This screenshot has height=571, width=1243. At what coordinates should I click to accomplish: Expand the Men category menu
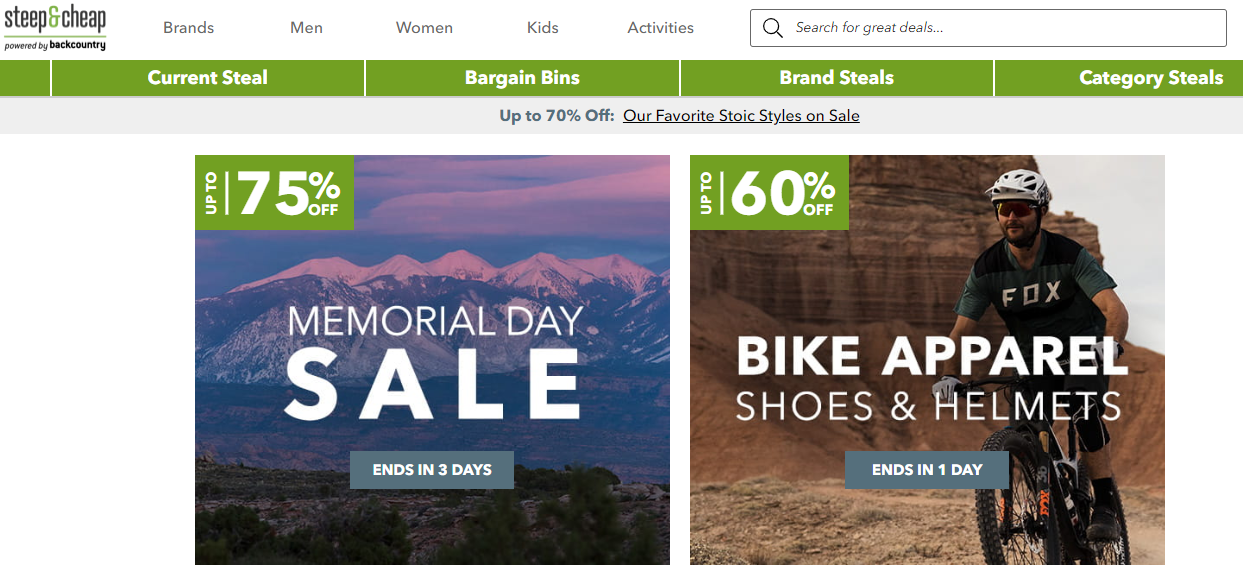point(306,28)
